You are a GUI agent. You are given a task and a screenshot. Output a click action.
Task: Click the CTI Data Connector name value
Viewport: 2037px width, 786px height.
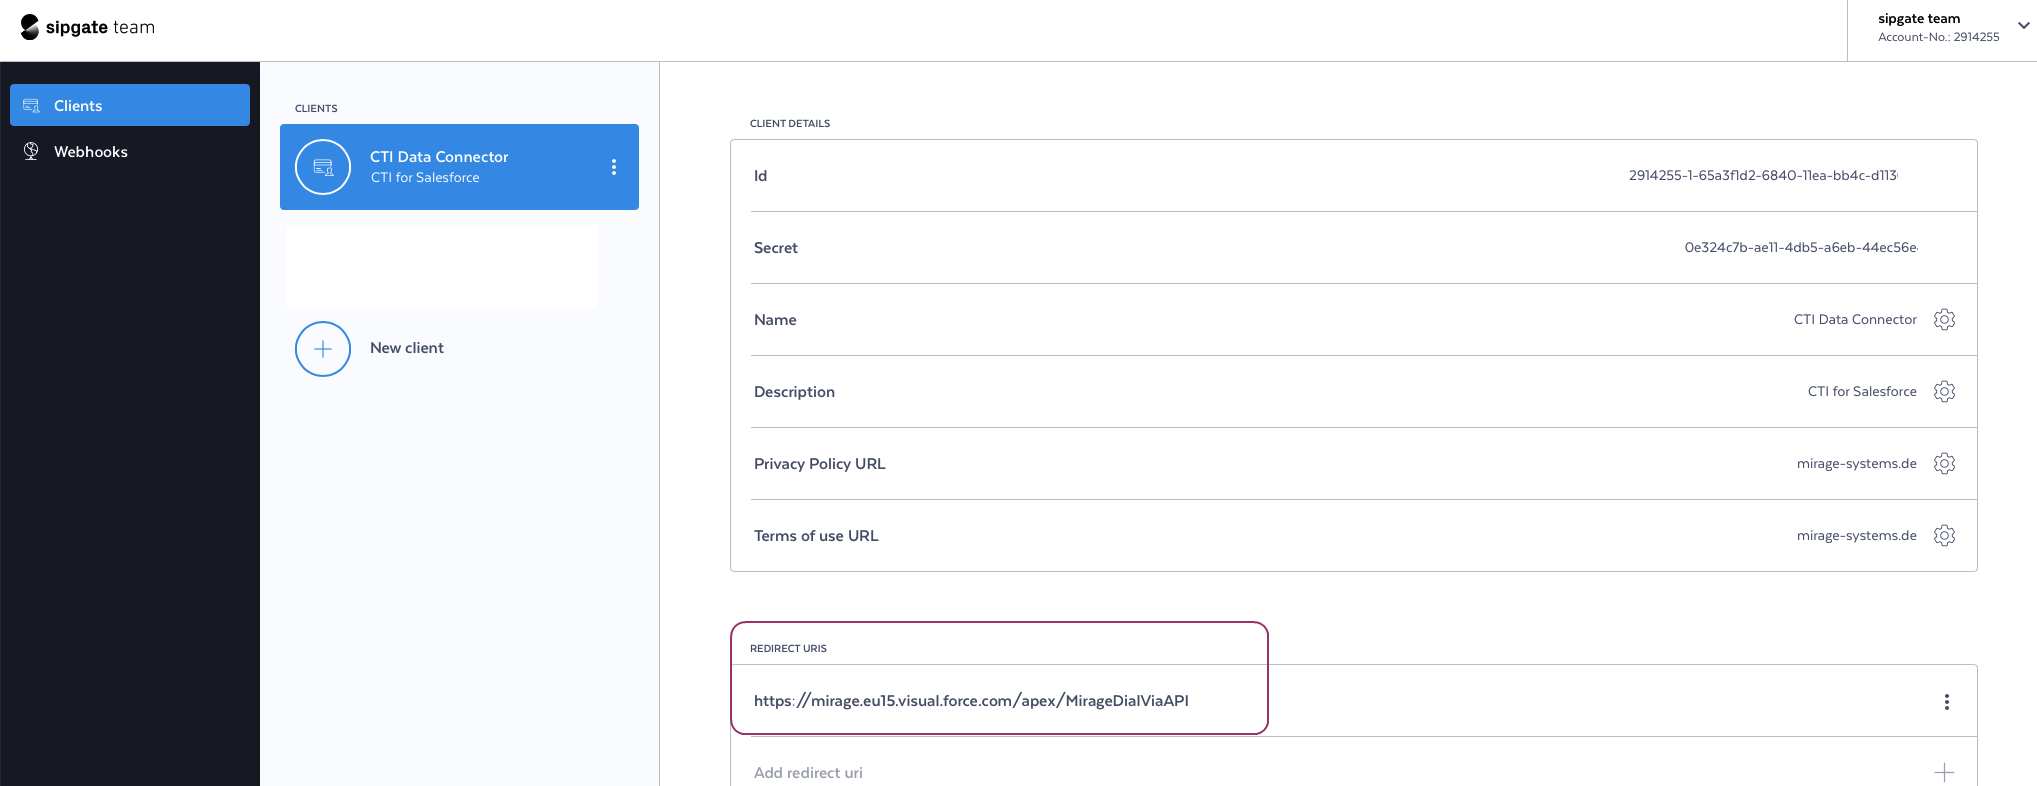coord(1855,320)
